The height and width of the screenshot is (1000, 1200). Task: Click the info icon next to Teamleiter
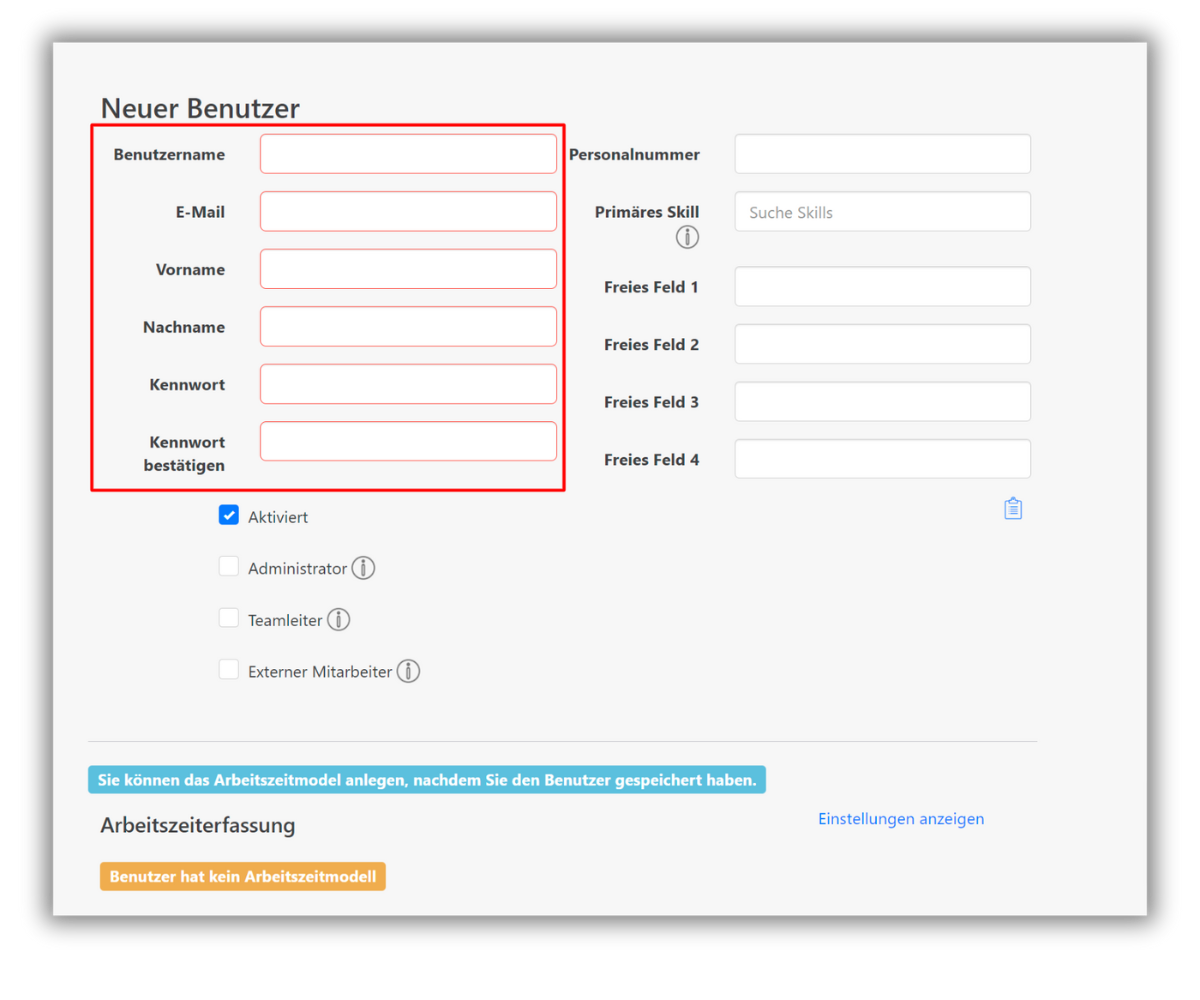tap(339, 620)
